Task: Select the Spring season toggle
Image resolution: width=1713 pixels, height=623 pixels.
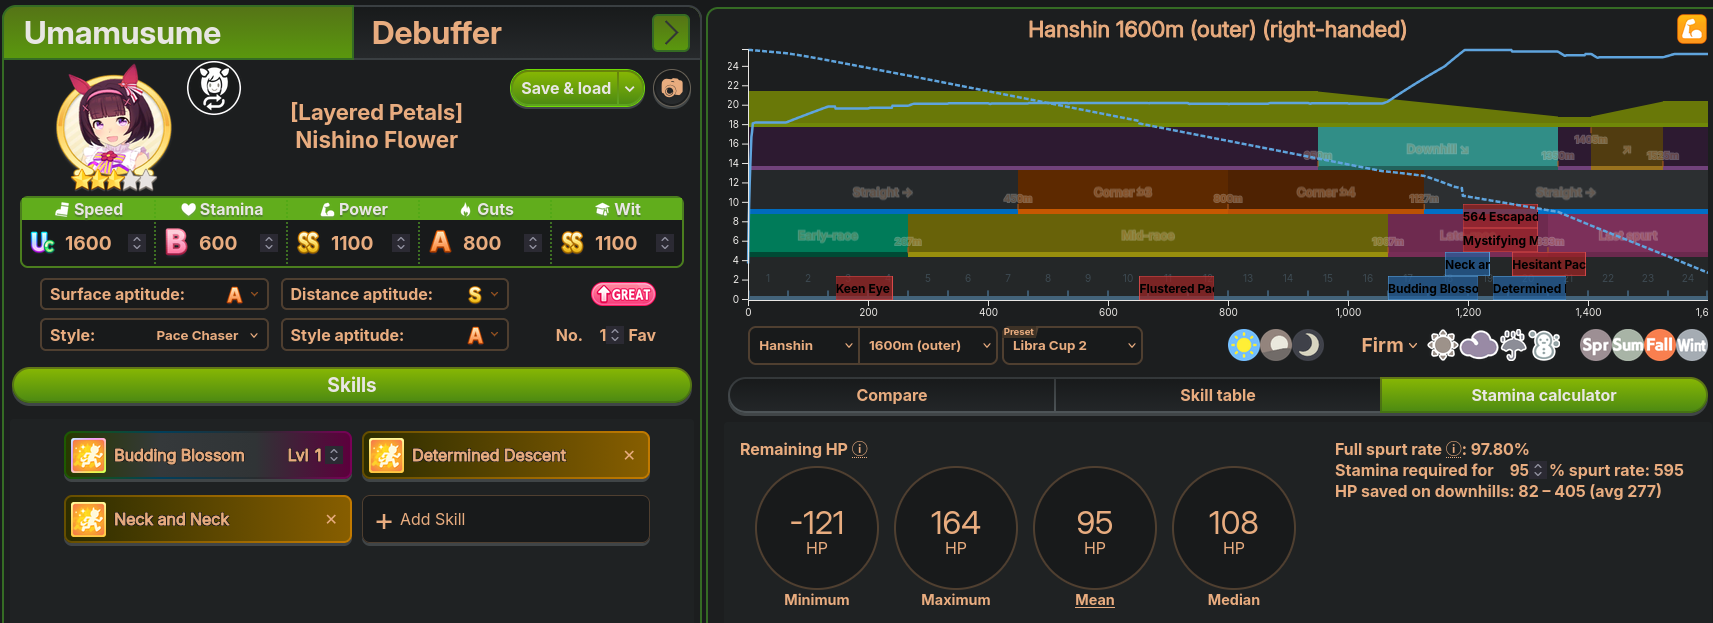Action: (1595, 346)
